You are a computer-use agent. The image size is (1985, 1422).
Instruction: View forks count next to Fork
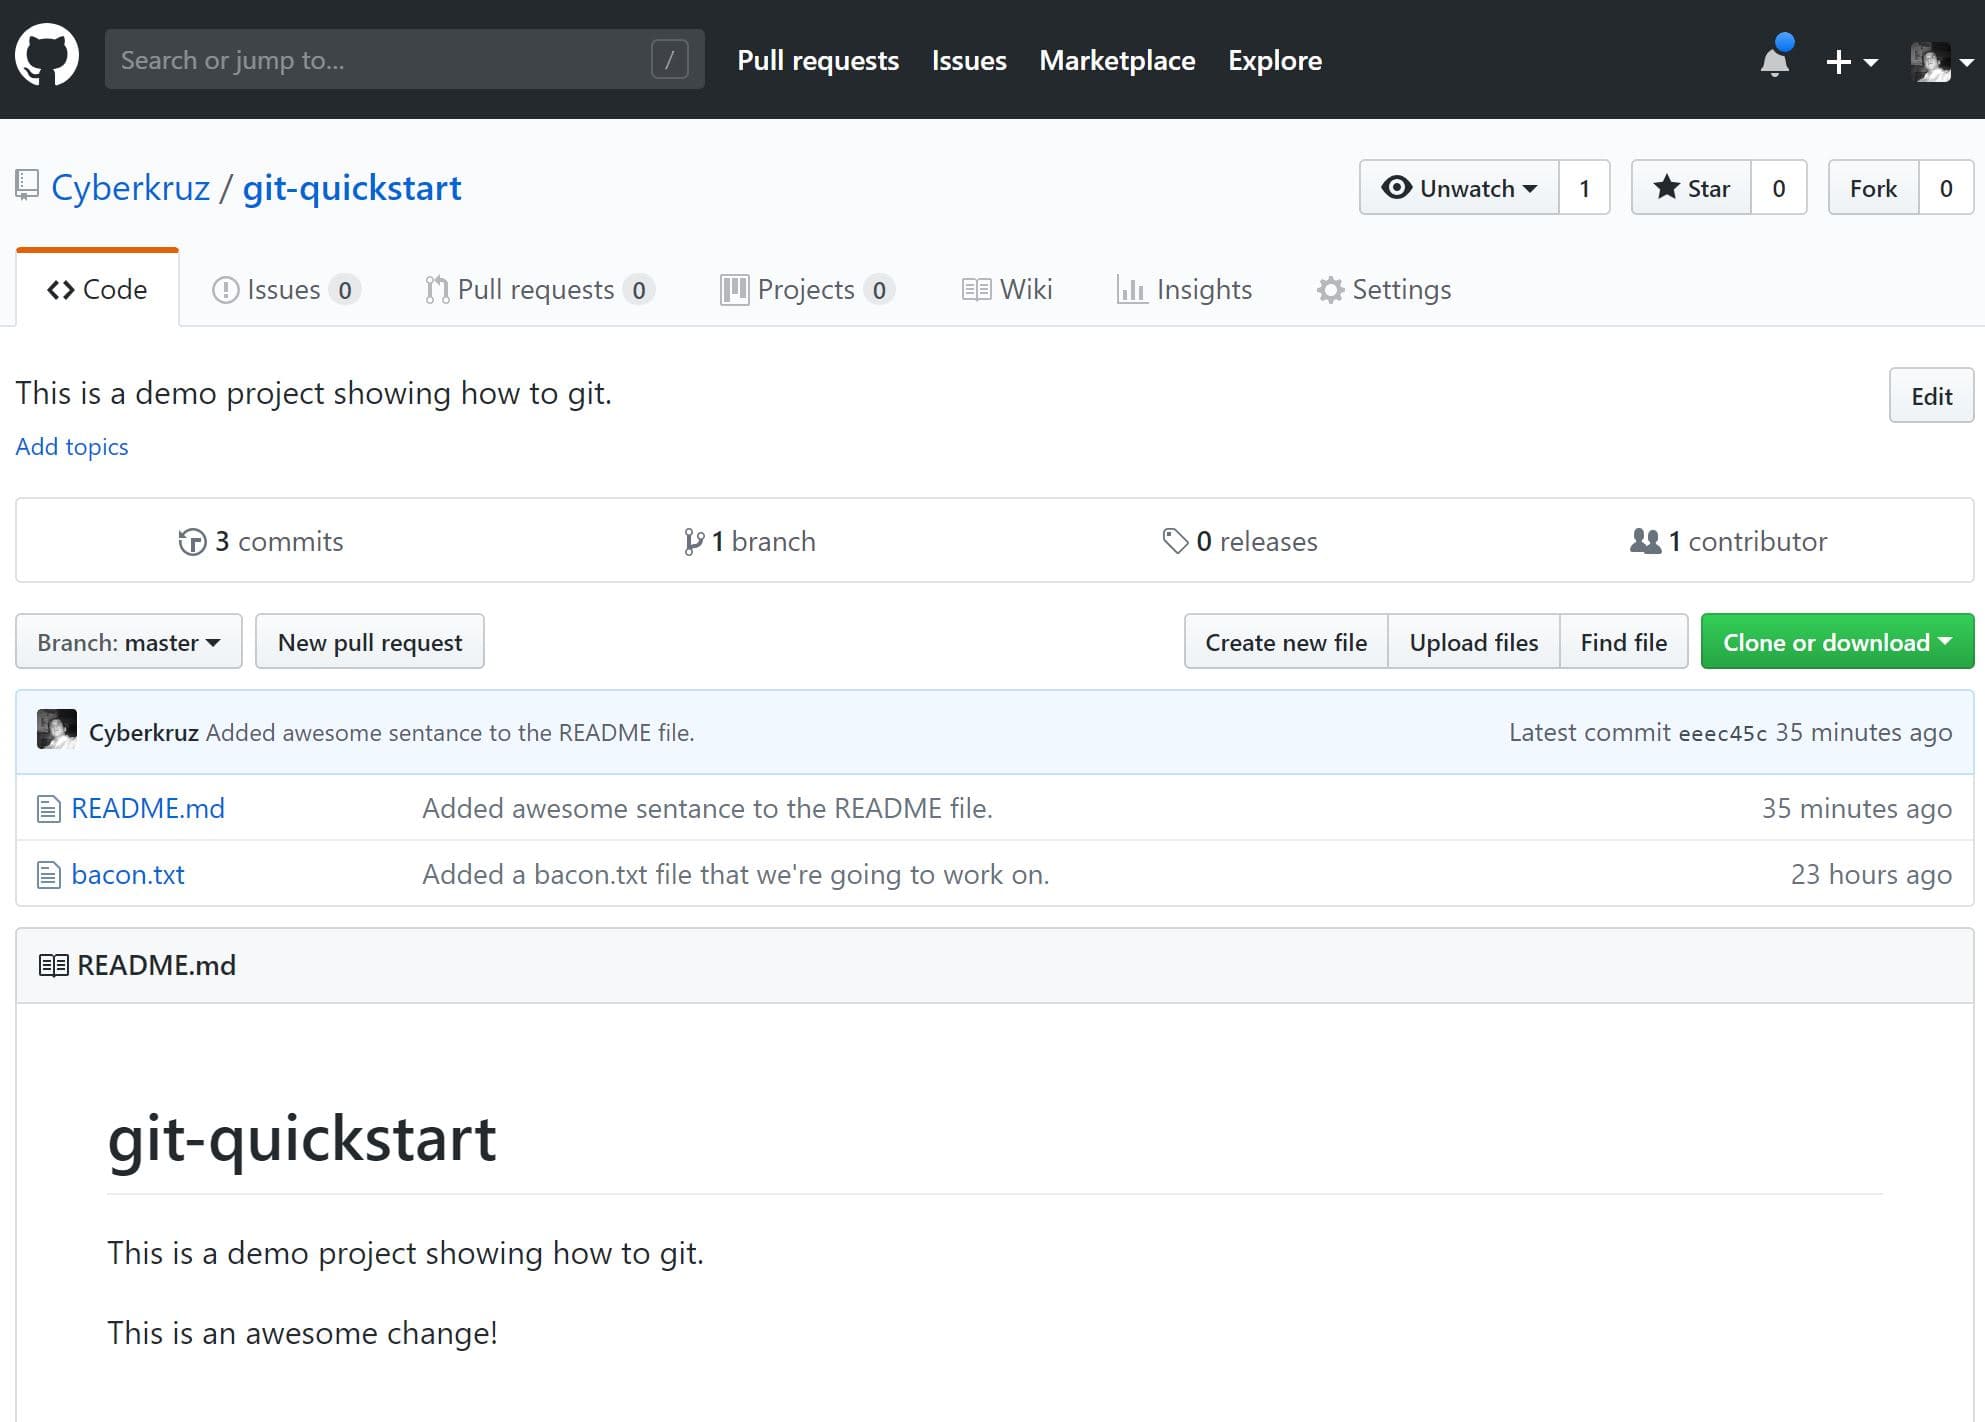1946,187
